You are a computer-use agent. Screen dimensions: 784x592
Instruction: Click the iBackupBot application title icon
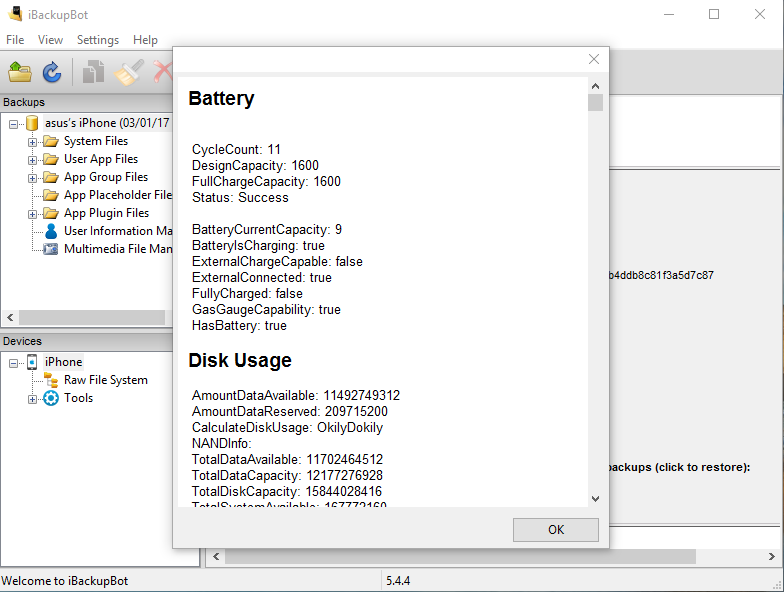(16, 14)
